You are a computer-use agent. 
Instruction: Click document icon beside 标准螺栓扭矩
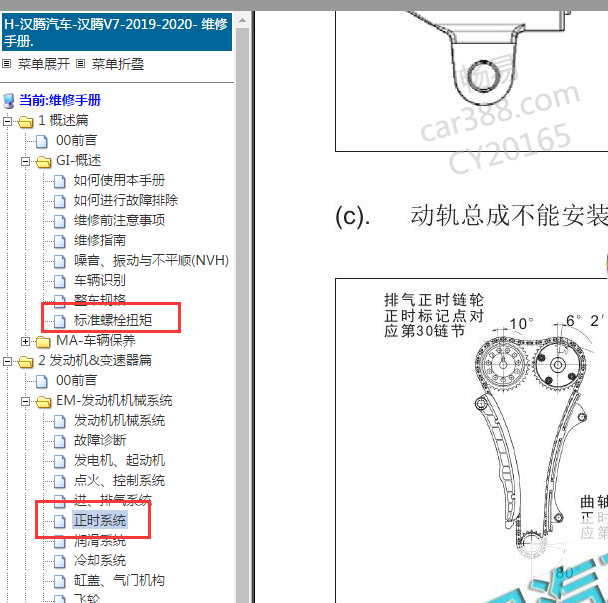59,321
